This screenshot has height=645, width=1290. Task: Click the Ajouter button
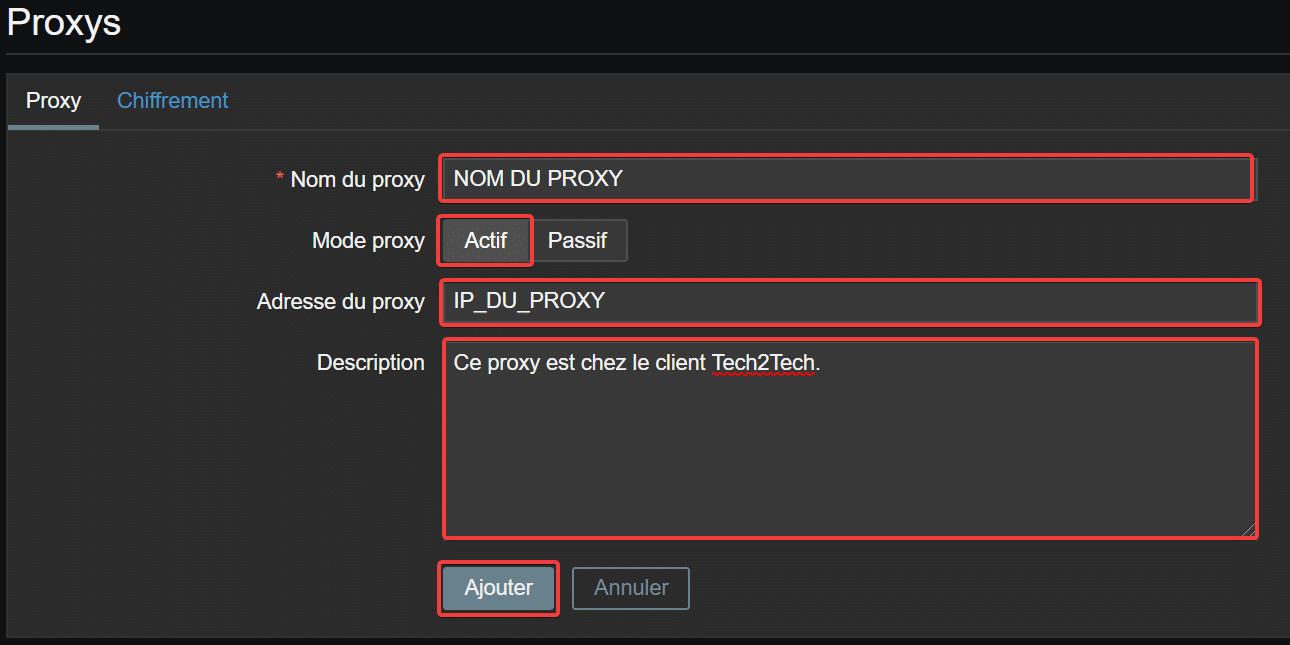point(498,588)
